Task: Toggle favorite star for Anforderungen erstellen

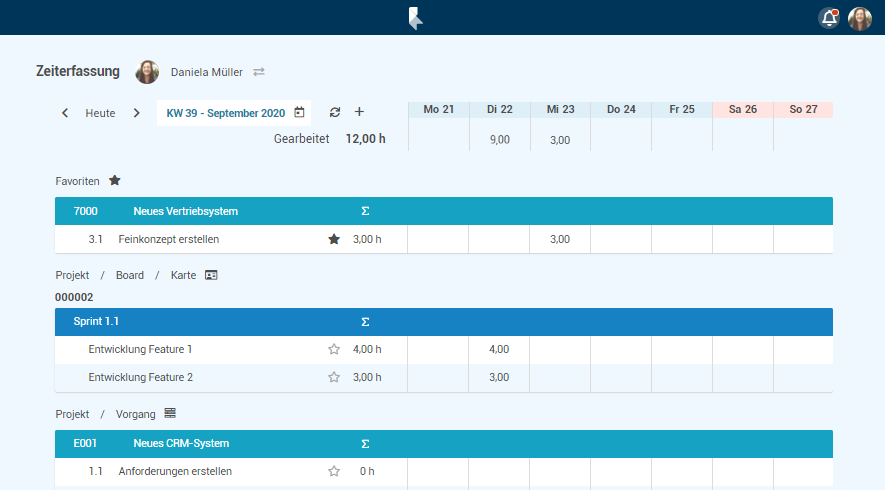Action: 334,471
